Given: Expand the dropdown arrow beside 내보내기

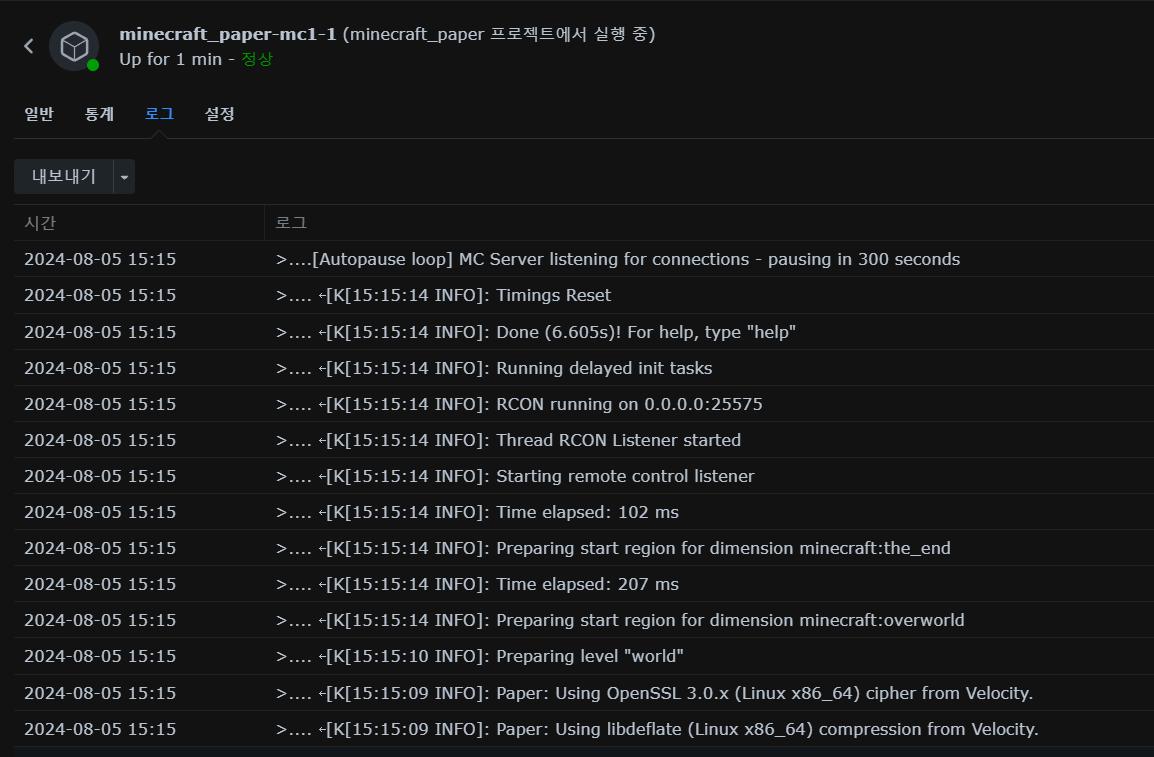Looking at the screenshot, I should click(124, 177).
